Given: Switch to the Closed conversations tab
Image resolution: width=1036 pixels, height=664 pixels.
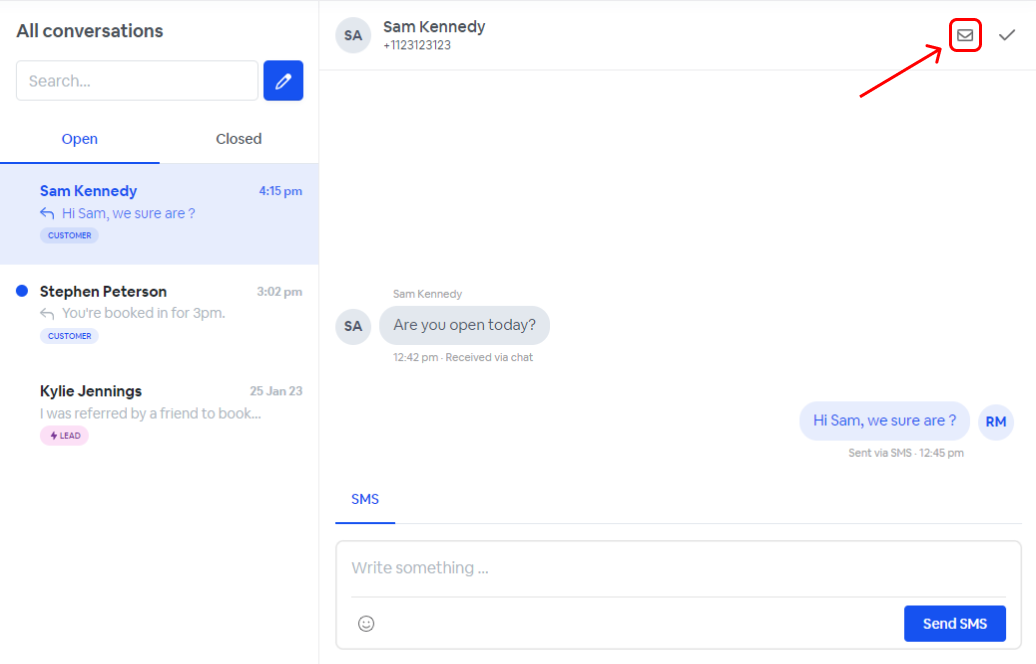Looking at the screenshot, I should pos(238,139).
